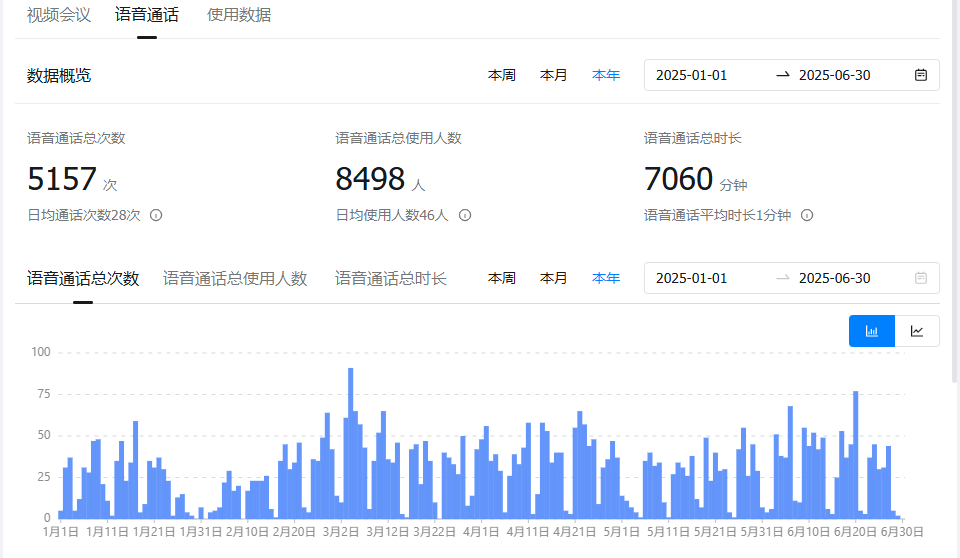Show info tooltip for 日均通话次数28次
Viewport: 960px width, 558px height.
pyautogui.click(x=156, y=215)
